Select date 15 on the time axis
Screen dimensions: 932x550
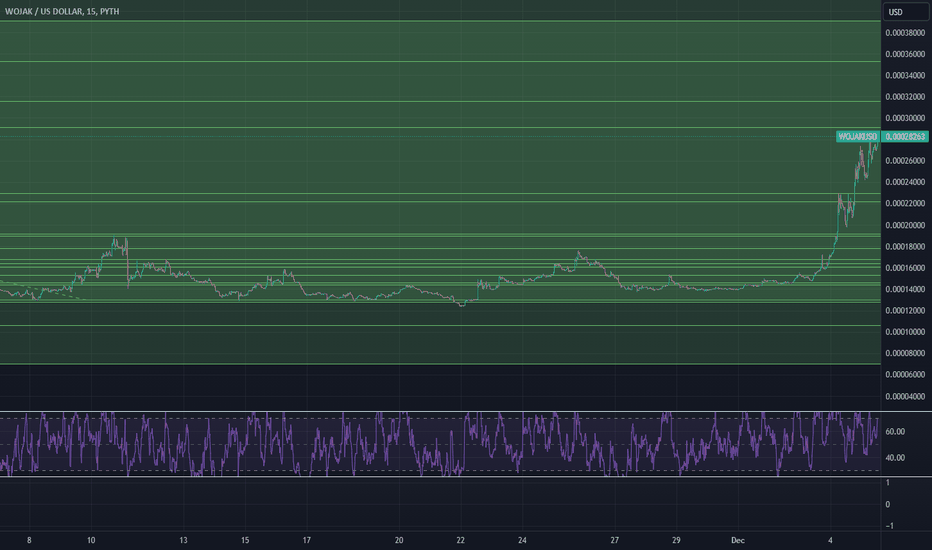(x=245, y=540)
